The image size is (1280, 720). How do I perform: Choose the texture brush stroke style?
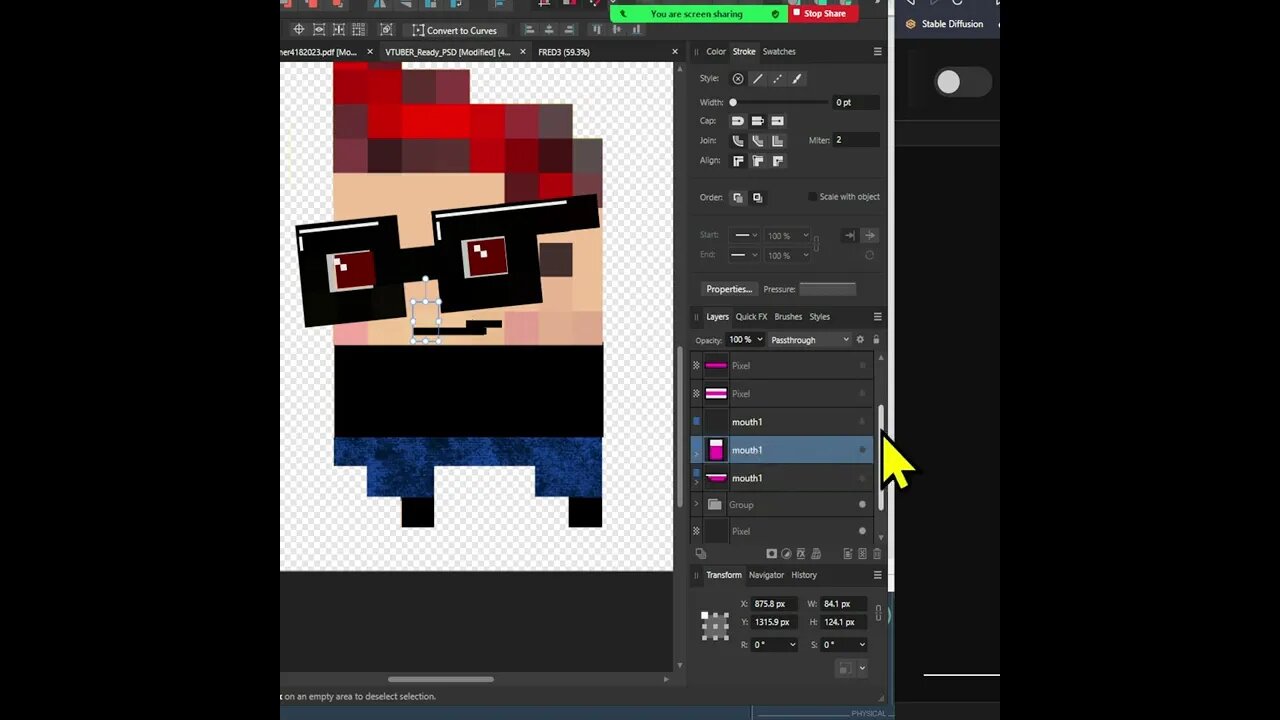[x=797, y=79]
